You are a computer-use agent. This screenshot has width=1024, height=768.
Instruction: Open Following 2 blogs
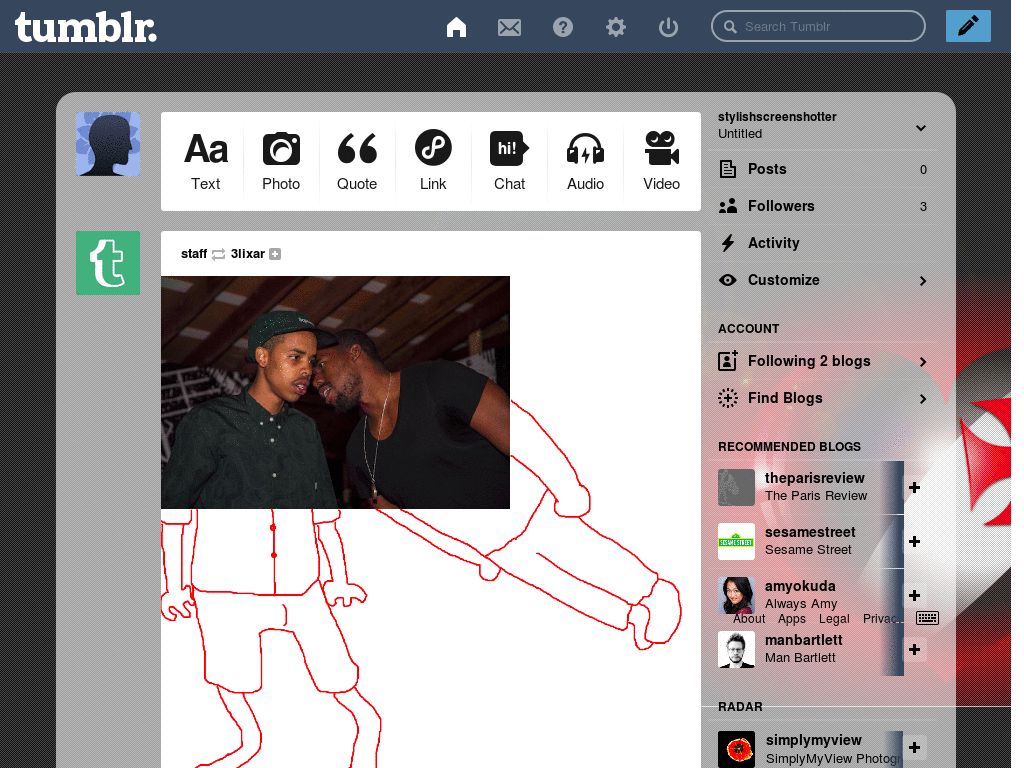tap(823, 361)
